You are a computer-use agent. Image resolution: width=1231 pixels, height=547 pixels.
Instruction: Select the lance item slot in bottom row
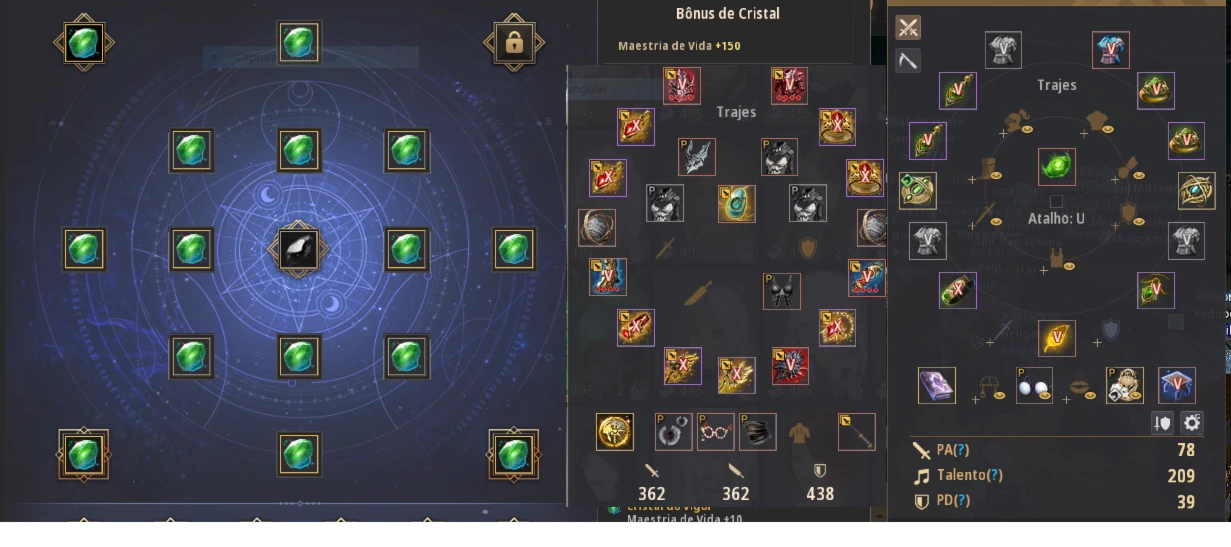click(x=857, y=432)
